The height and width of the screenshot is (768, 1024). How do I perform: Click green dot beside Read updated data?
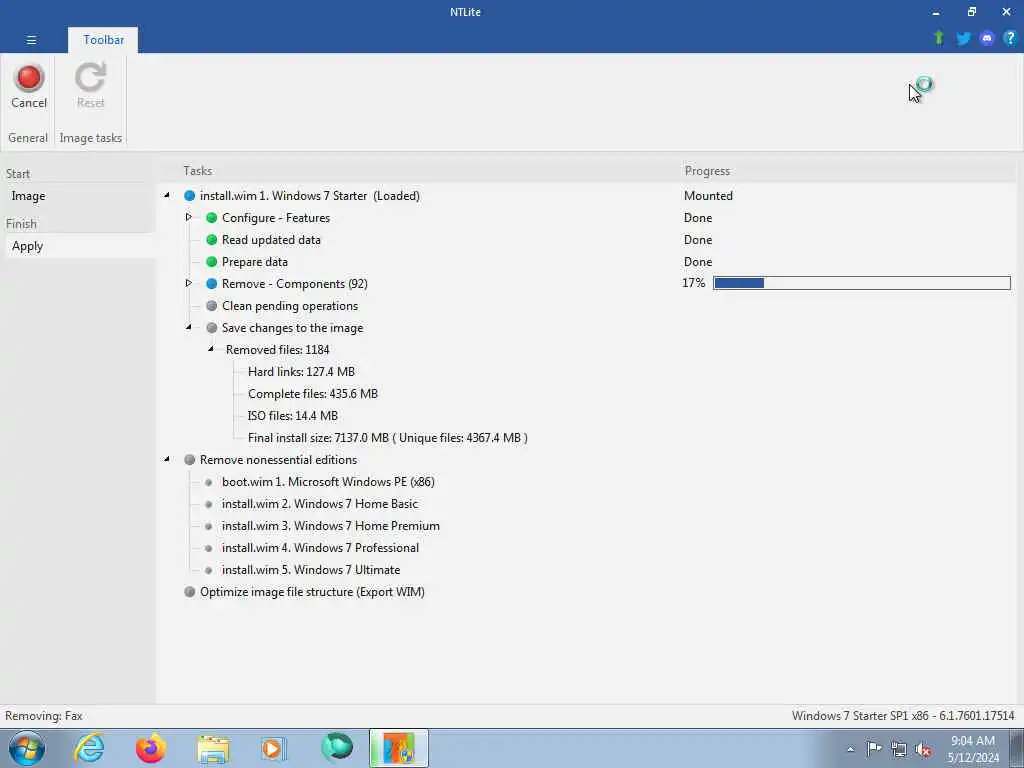[211, 240]
